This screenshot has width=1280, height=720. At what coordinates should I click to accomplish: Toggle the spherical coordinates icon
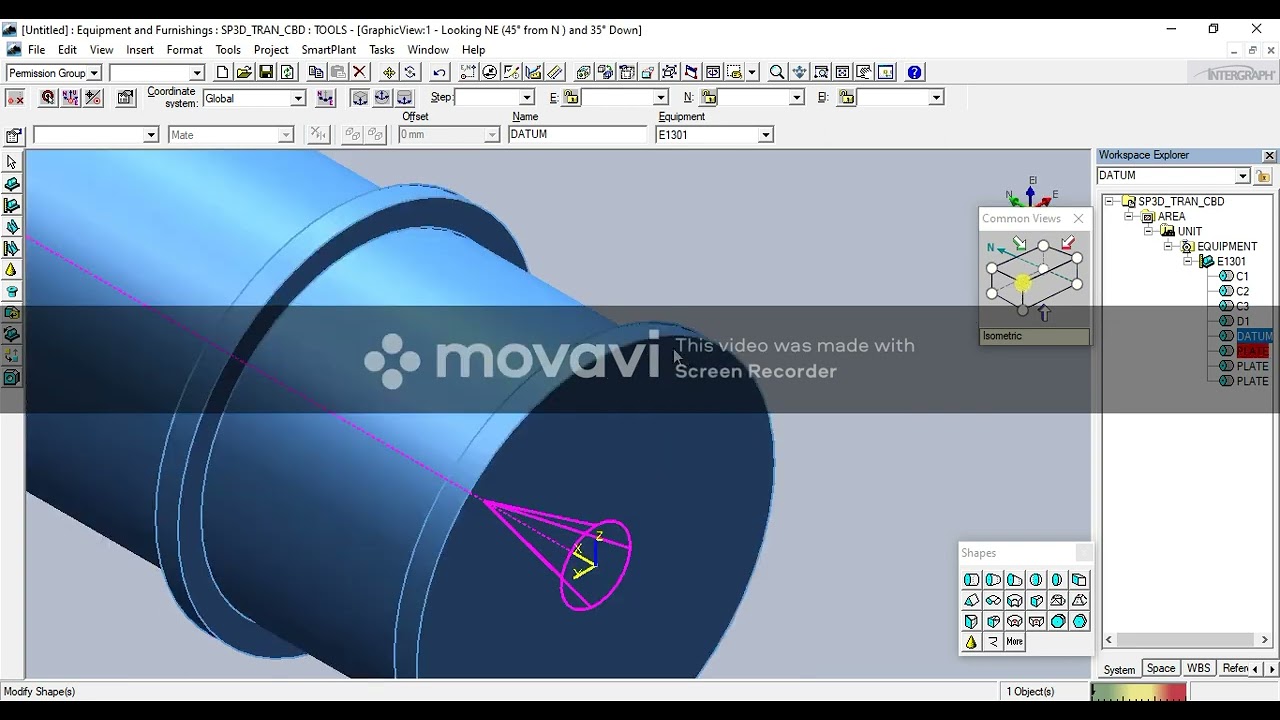pyautogui.click(x=382, y=98)
